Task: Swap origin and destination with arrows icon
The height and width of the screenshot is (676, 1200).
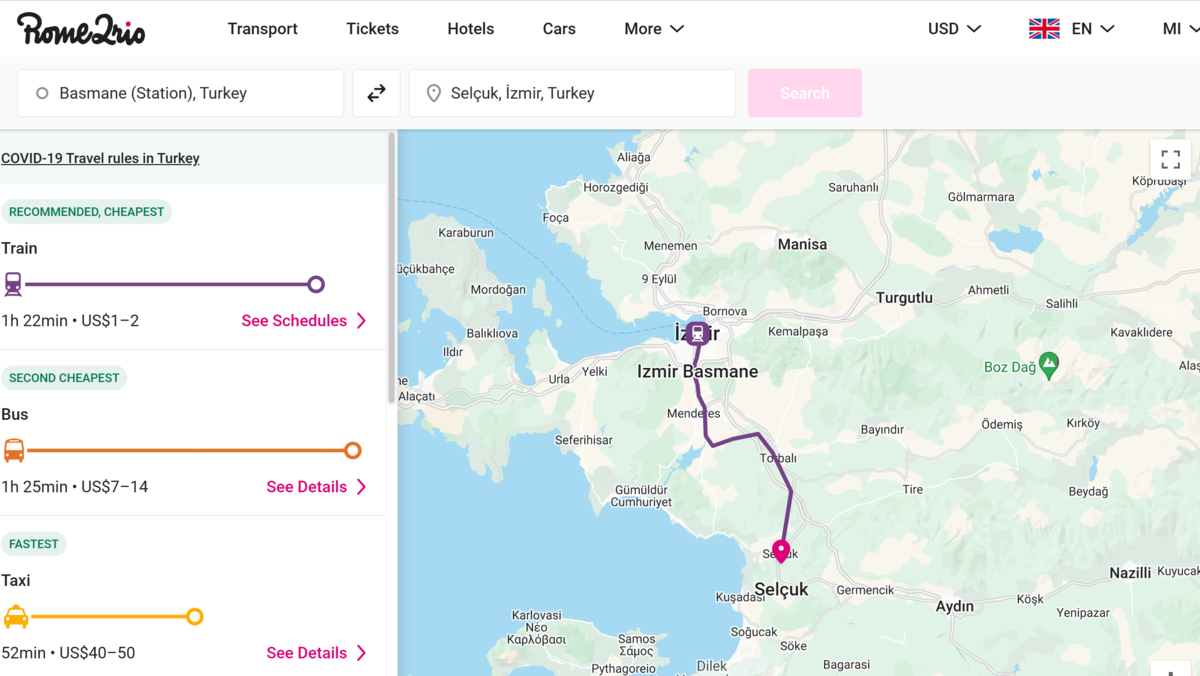Action: (376, 93)
